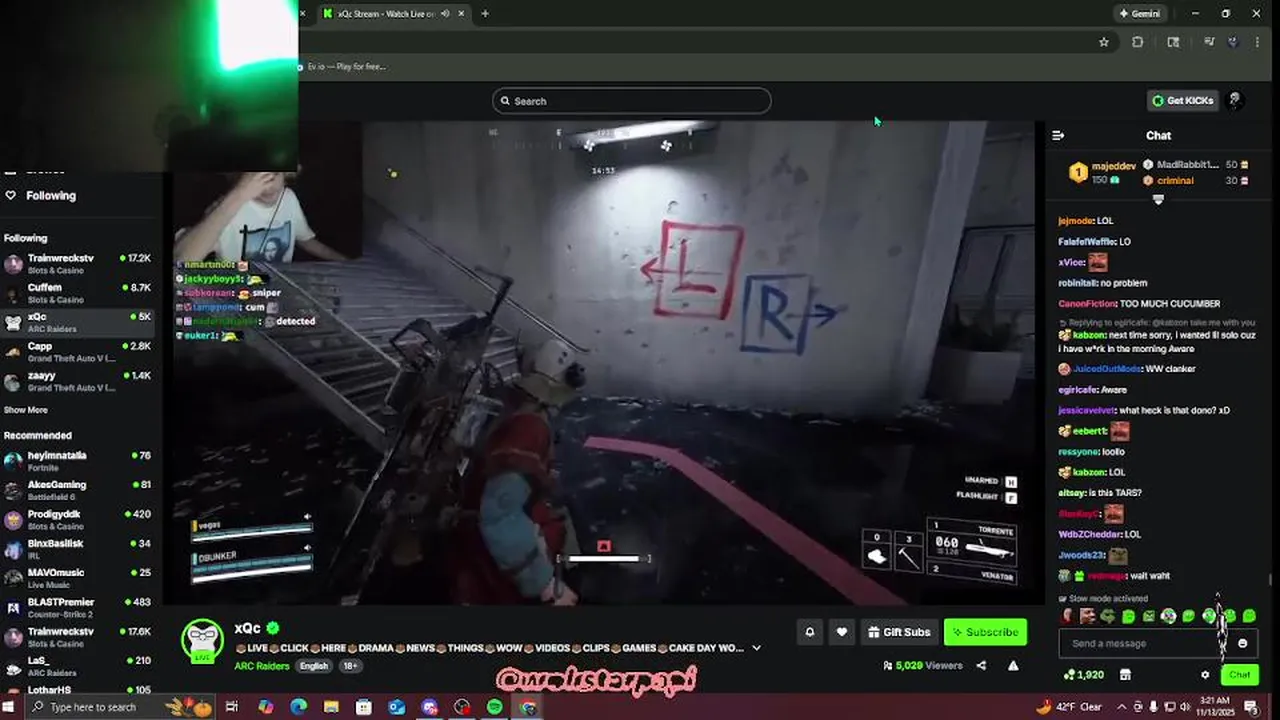1280x720 pixels.
Task: Open MAVOmusic recommended channel
Action: point(80,578)
